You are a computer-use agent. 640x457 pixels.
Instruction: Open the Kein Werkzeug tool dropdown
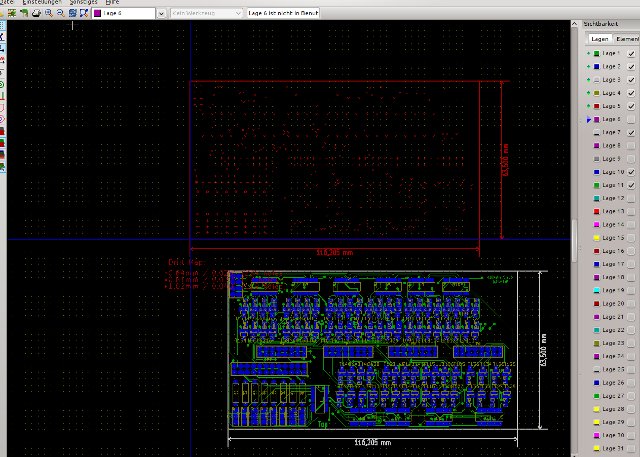coord(207,13)
